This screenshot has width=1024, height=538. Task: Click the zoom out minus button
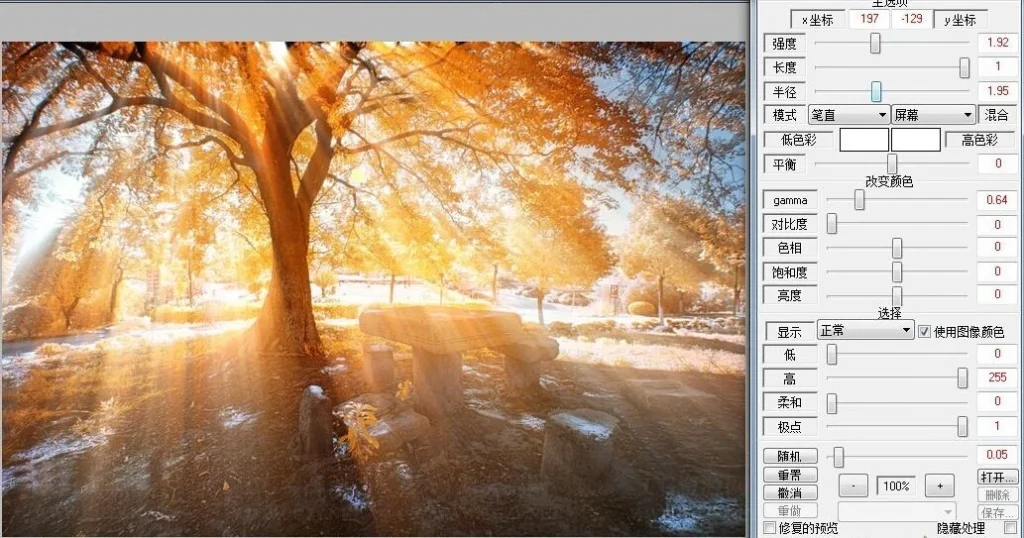point(852,486)
